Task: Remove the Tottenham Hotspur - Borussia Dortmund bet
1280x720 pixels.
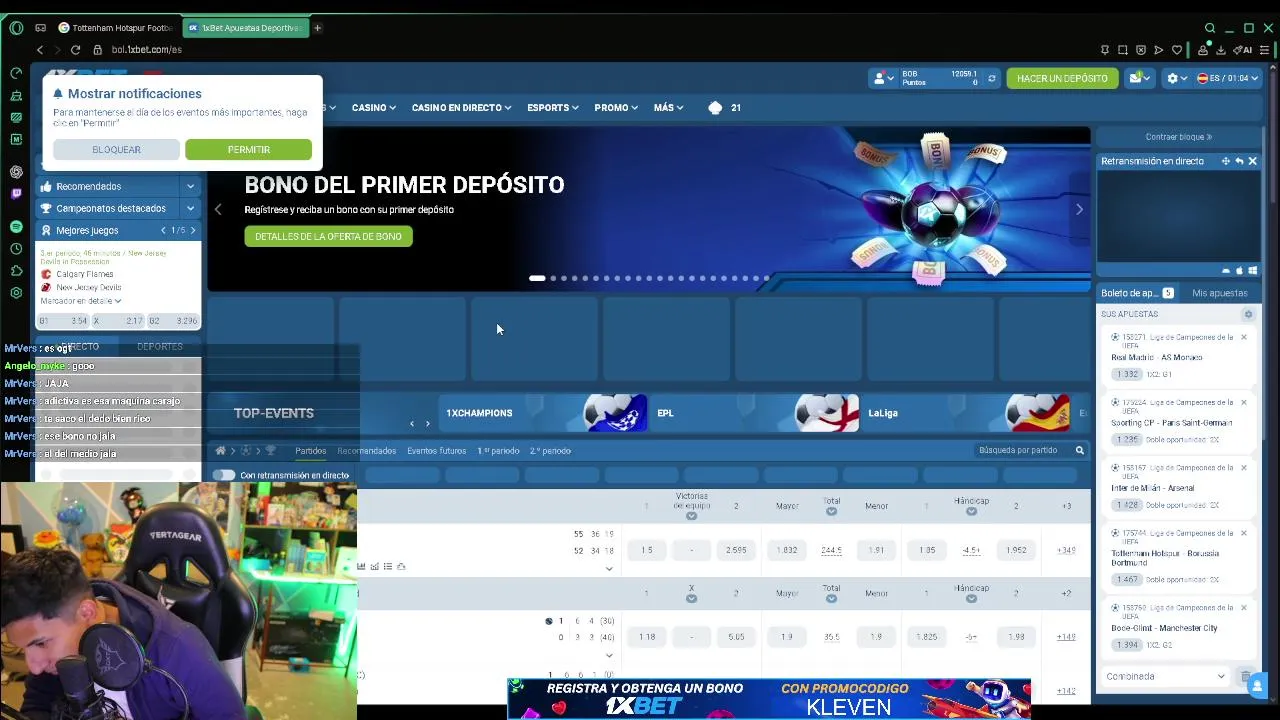Action: coord(1244,533)
